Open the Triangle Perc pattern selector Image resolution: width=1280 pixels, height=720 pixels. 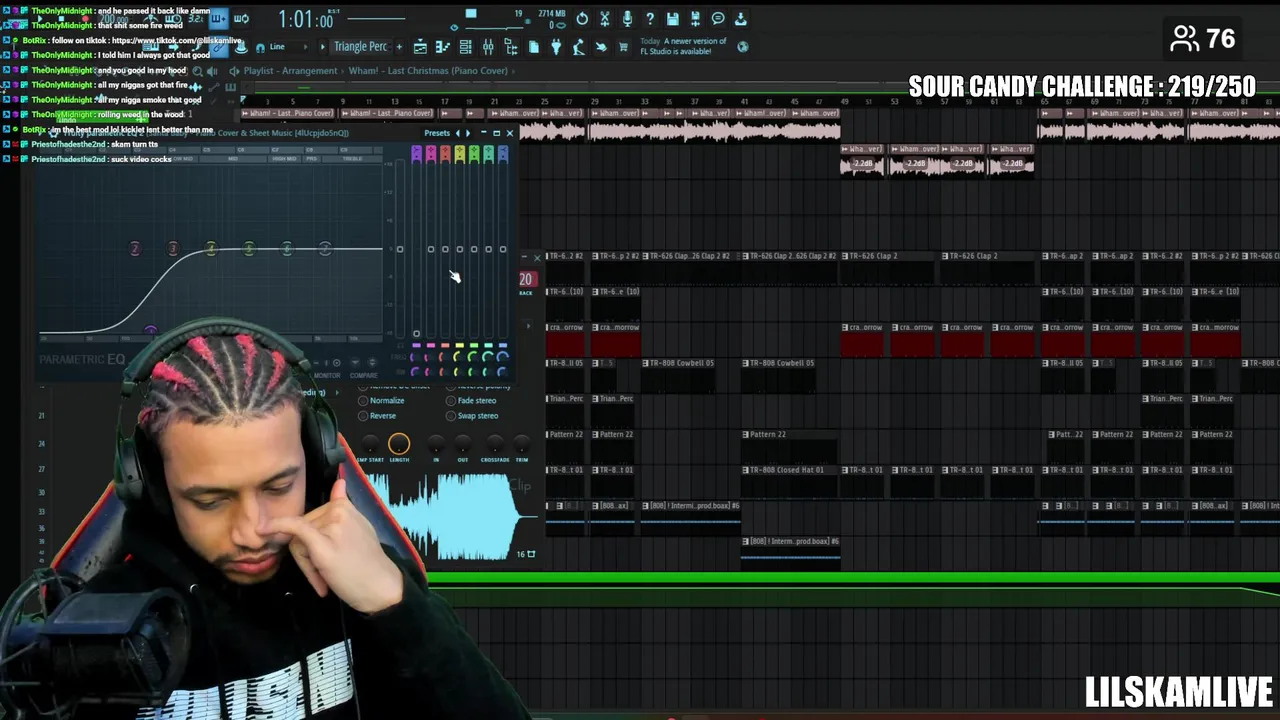click(x=360, y=46)
